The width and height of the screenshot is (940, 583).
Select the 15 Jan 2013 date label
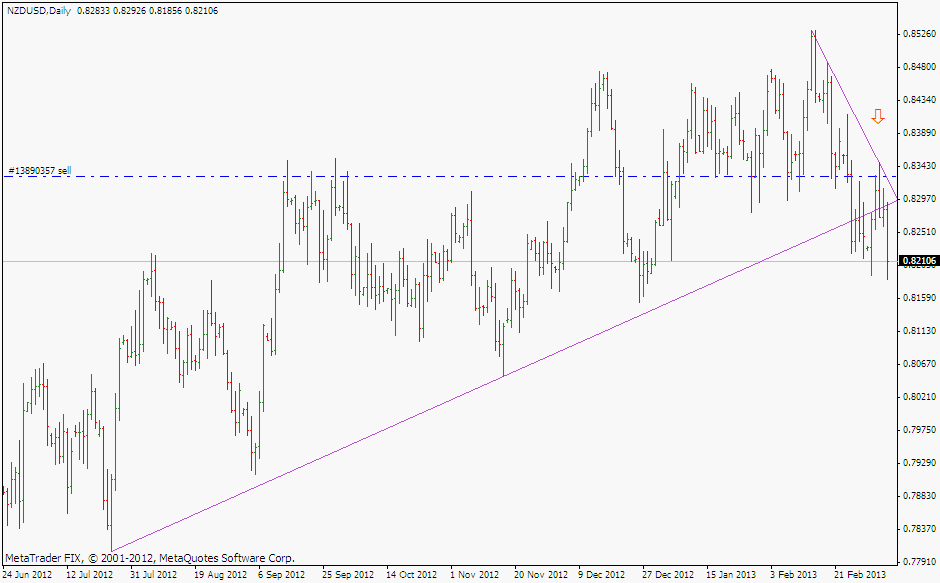(x=731, y=575)
